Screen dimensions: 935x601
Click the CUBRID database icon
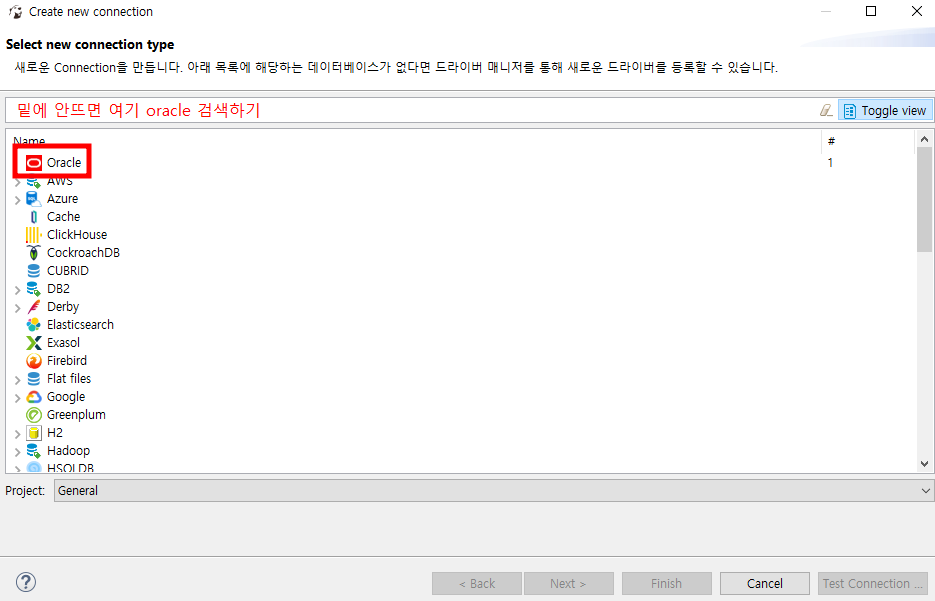coord(33,271)
